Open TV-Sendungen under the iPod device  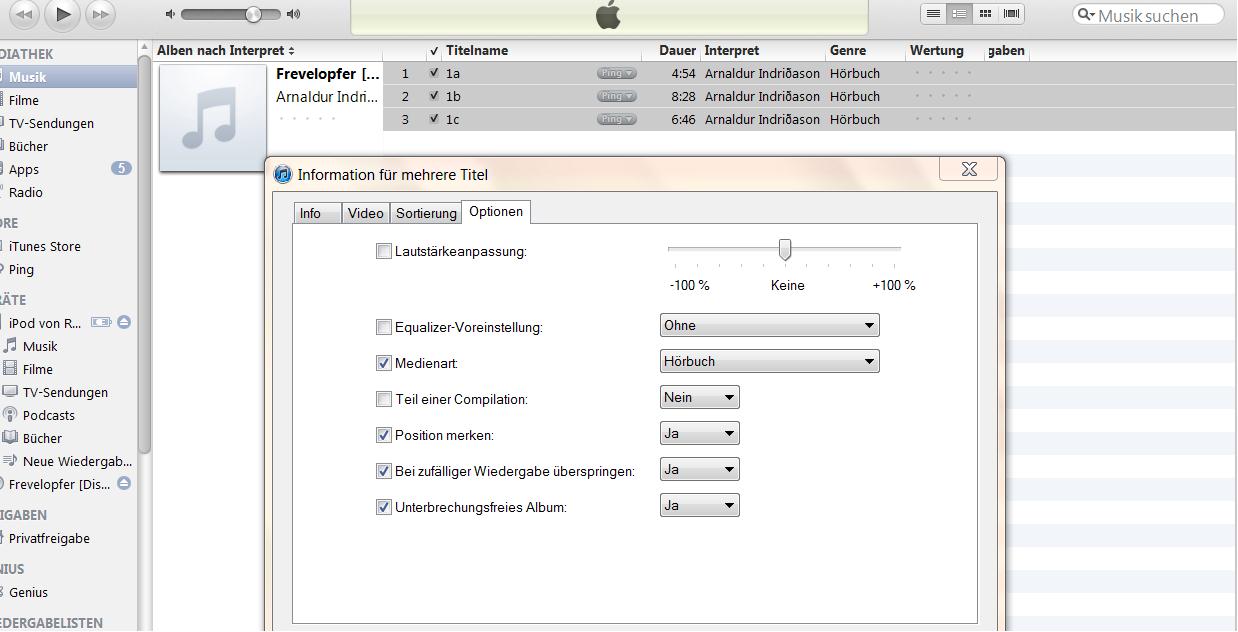[65, 392]
